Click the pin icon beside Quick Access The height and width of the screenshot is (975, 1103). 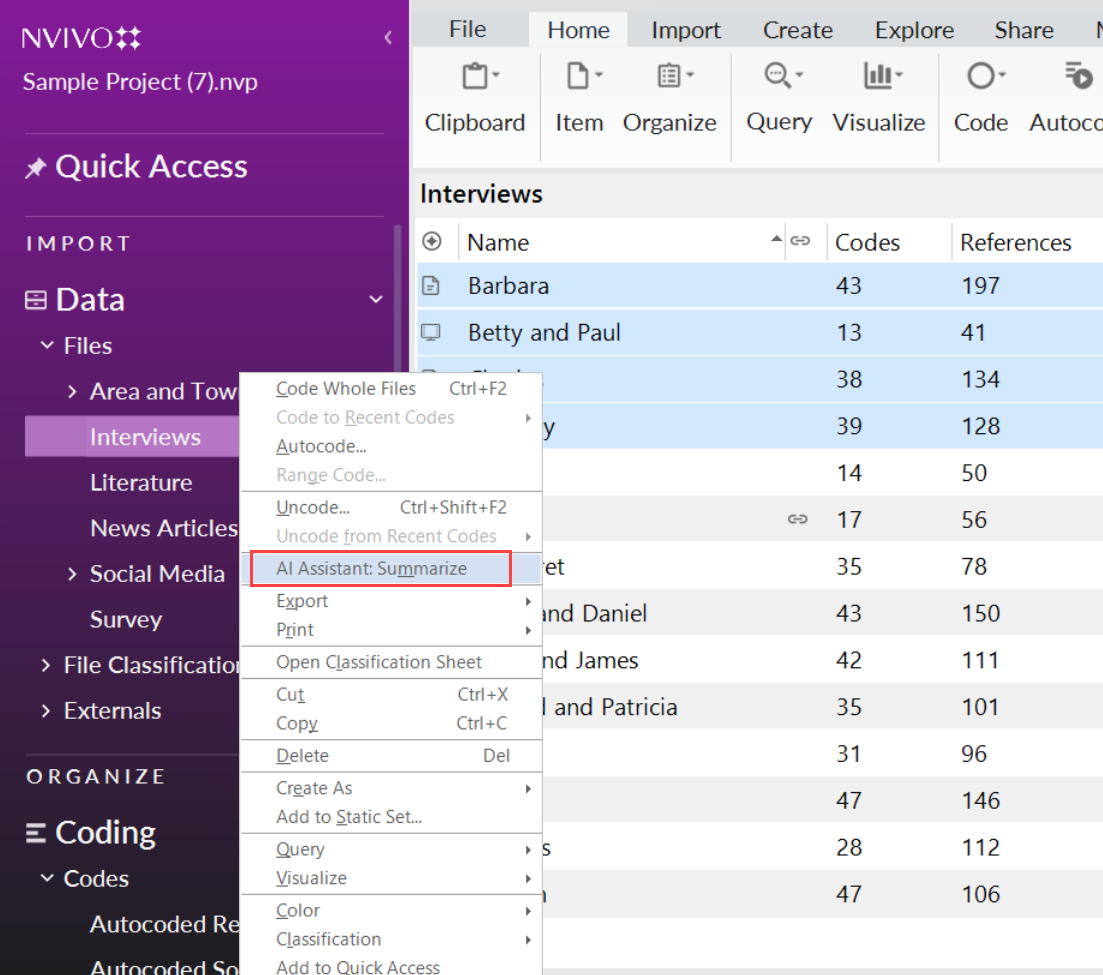tap(35, 168)
